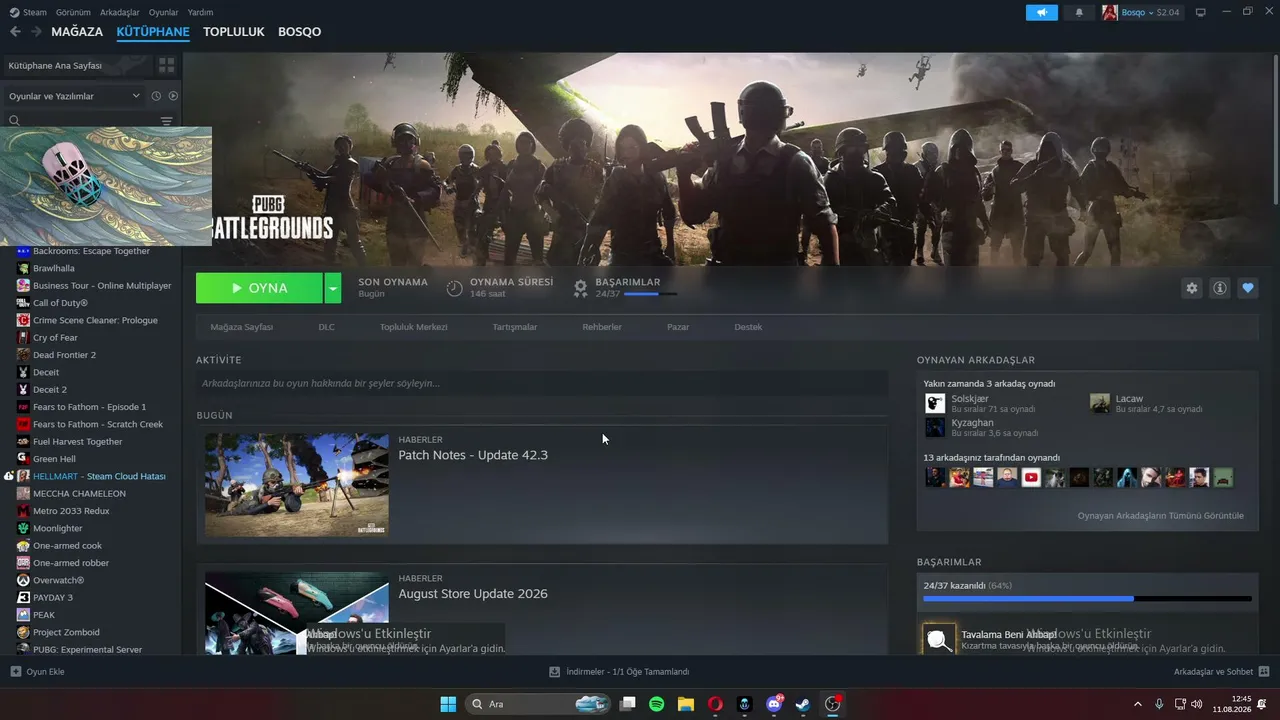
Task: Click the playtime clock icon
Action: pyautogui.click(x=454, y=288)
